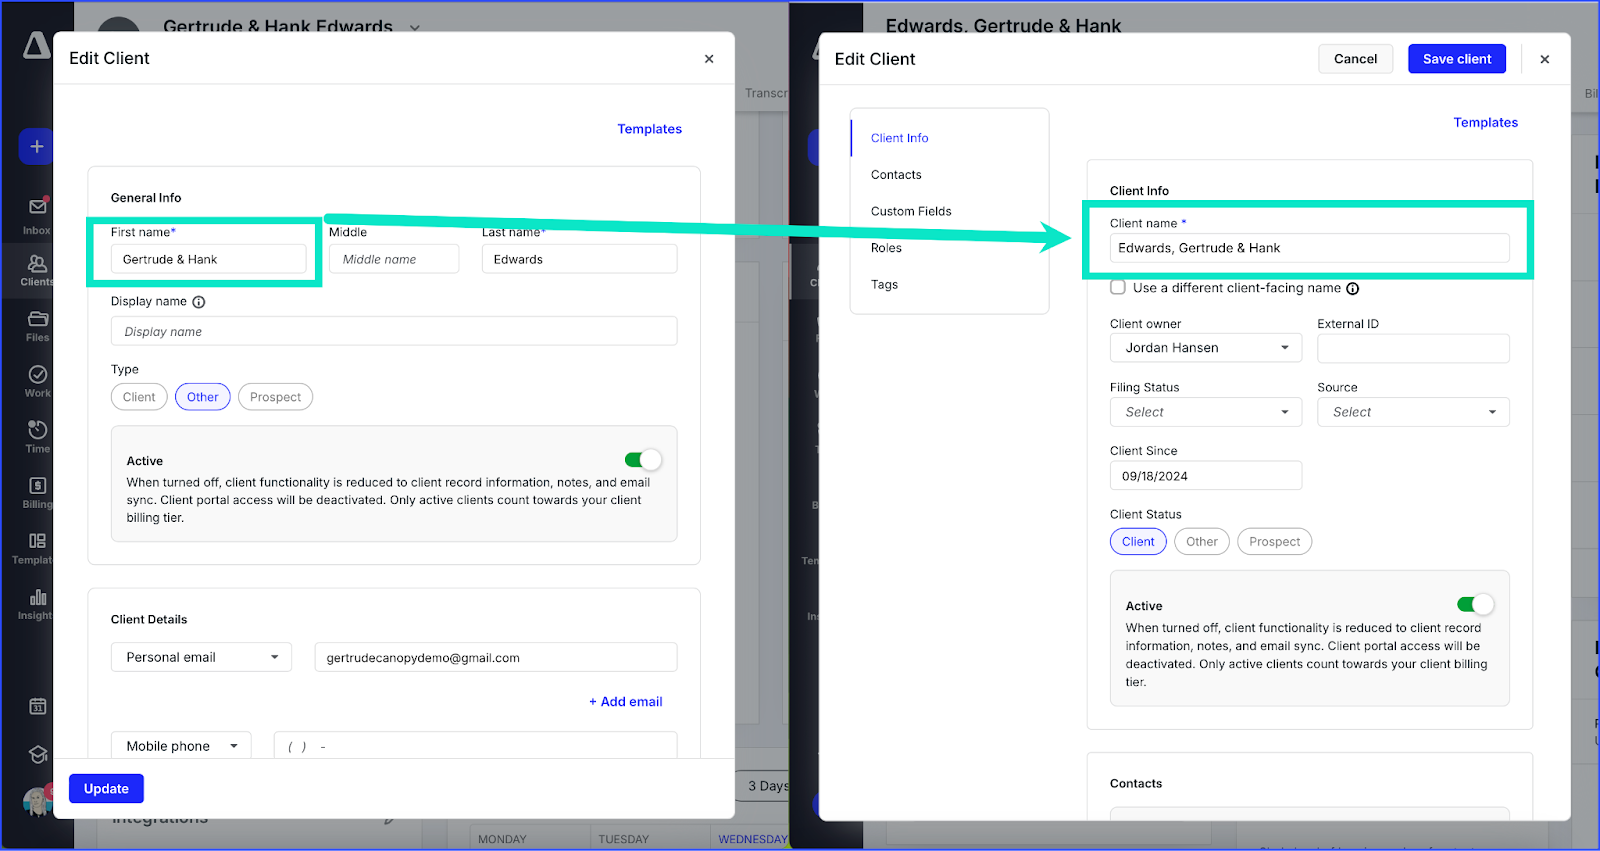This screenshot has height=851, width=1600.
Task: Open the Billing icon in sidebar
Action: pos(37,486)
